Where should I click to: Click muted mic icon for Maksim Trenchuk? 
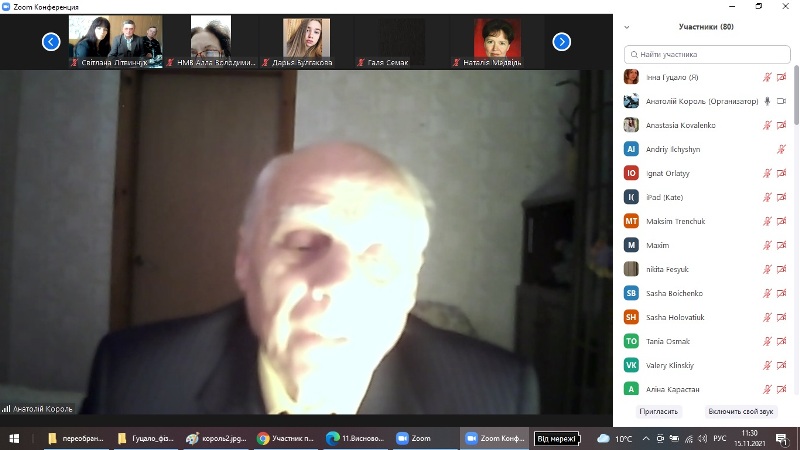pos(767,221)
